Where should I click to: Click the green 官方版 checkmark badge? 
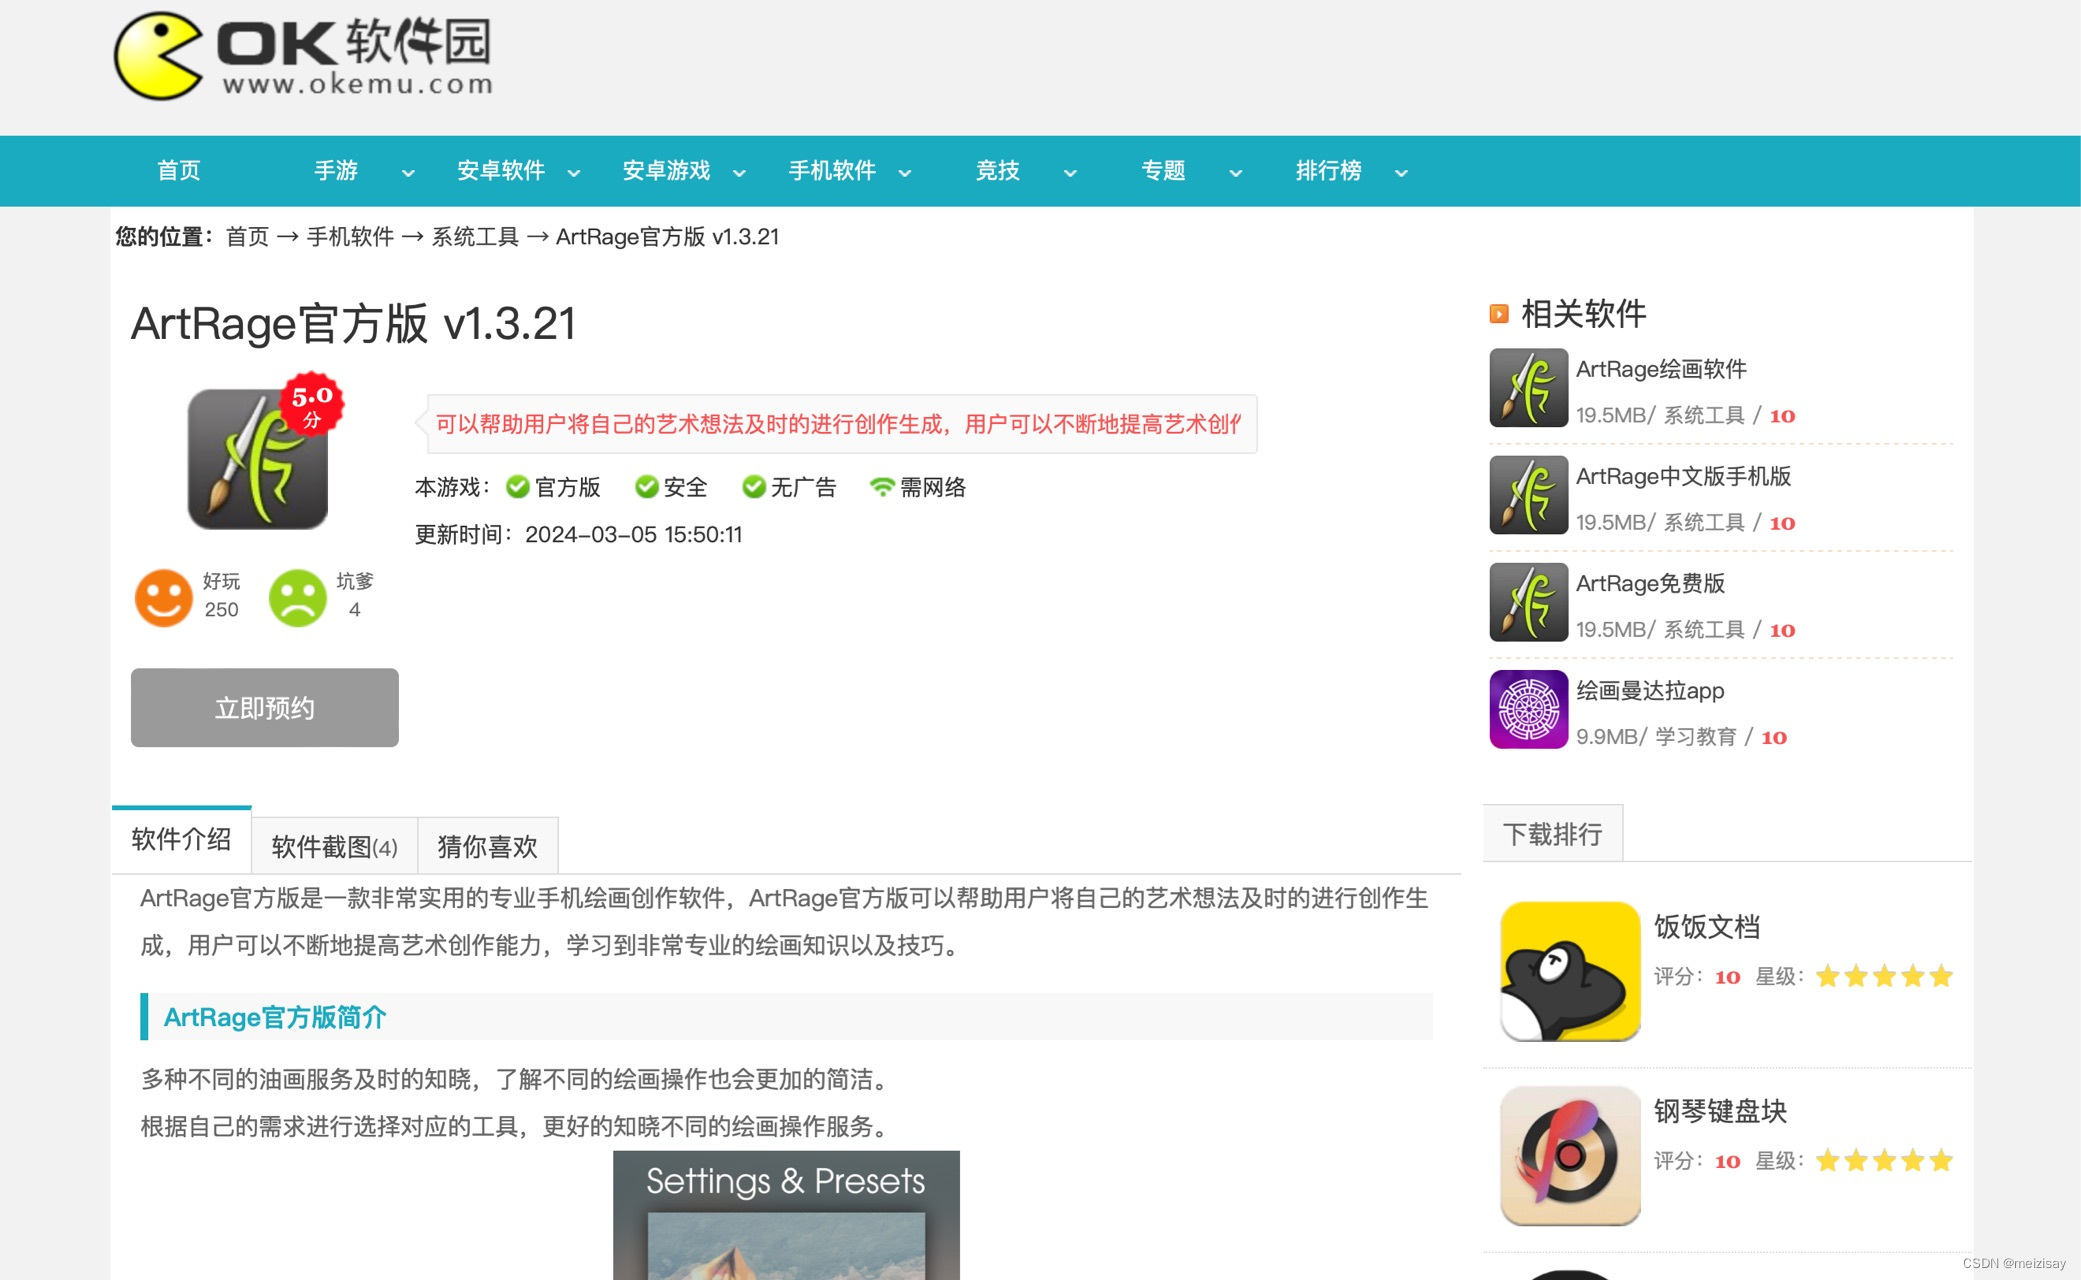point(517,487)
